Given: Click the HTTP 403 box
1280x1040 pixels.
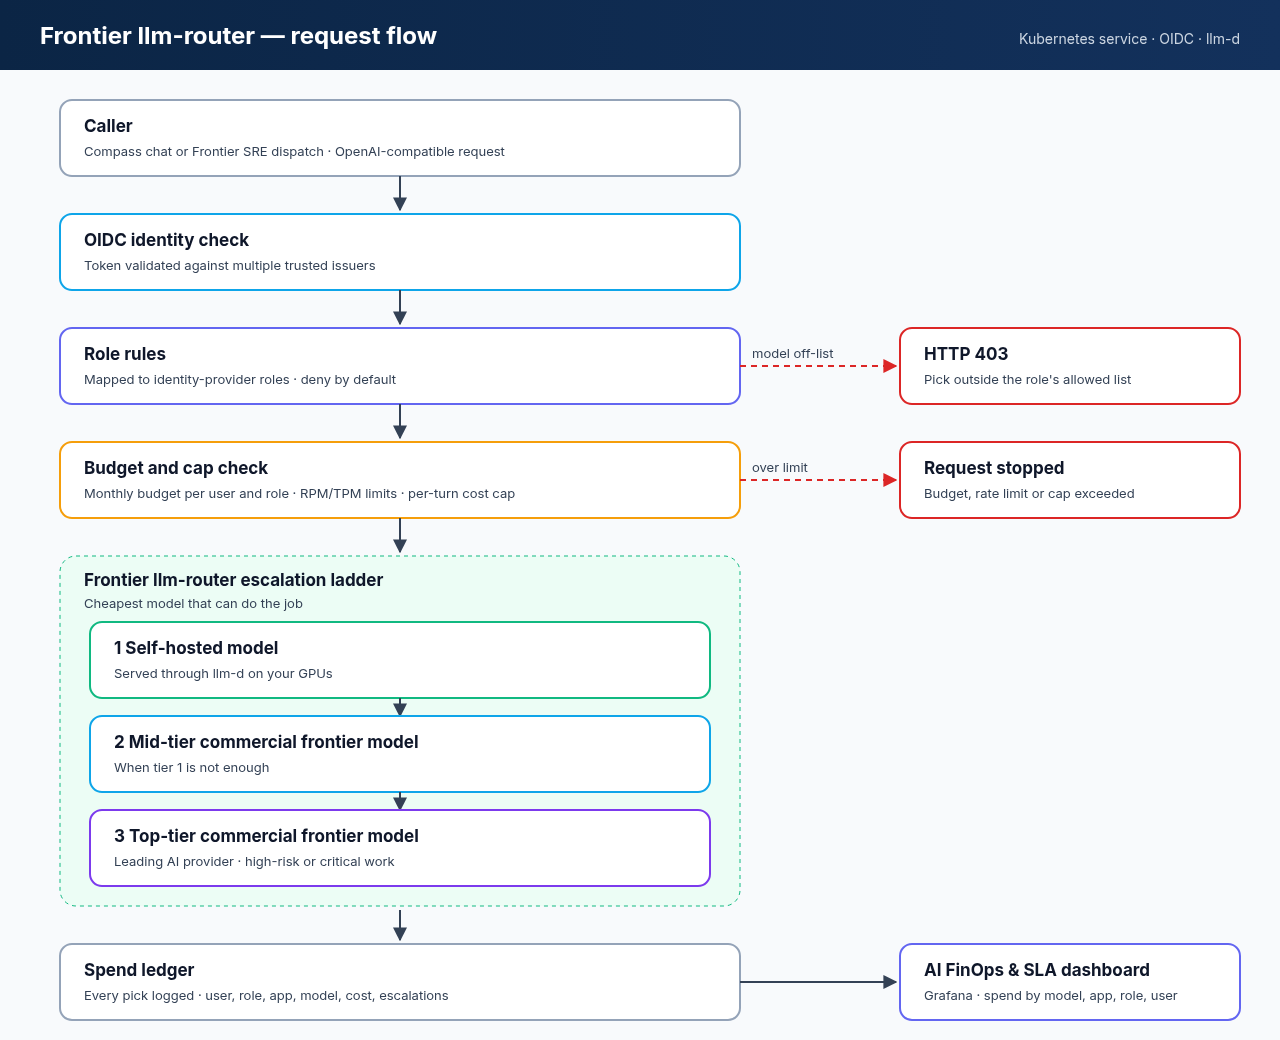Looking at the screenshot, I should 1070,366.
